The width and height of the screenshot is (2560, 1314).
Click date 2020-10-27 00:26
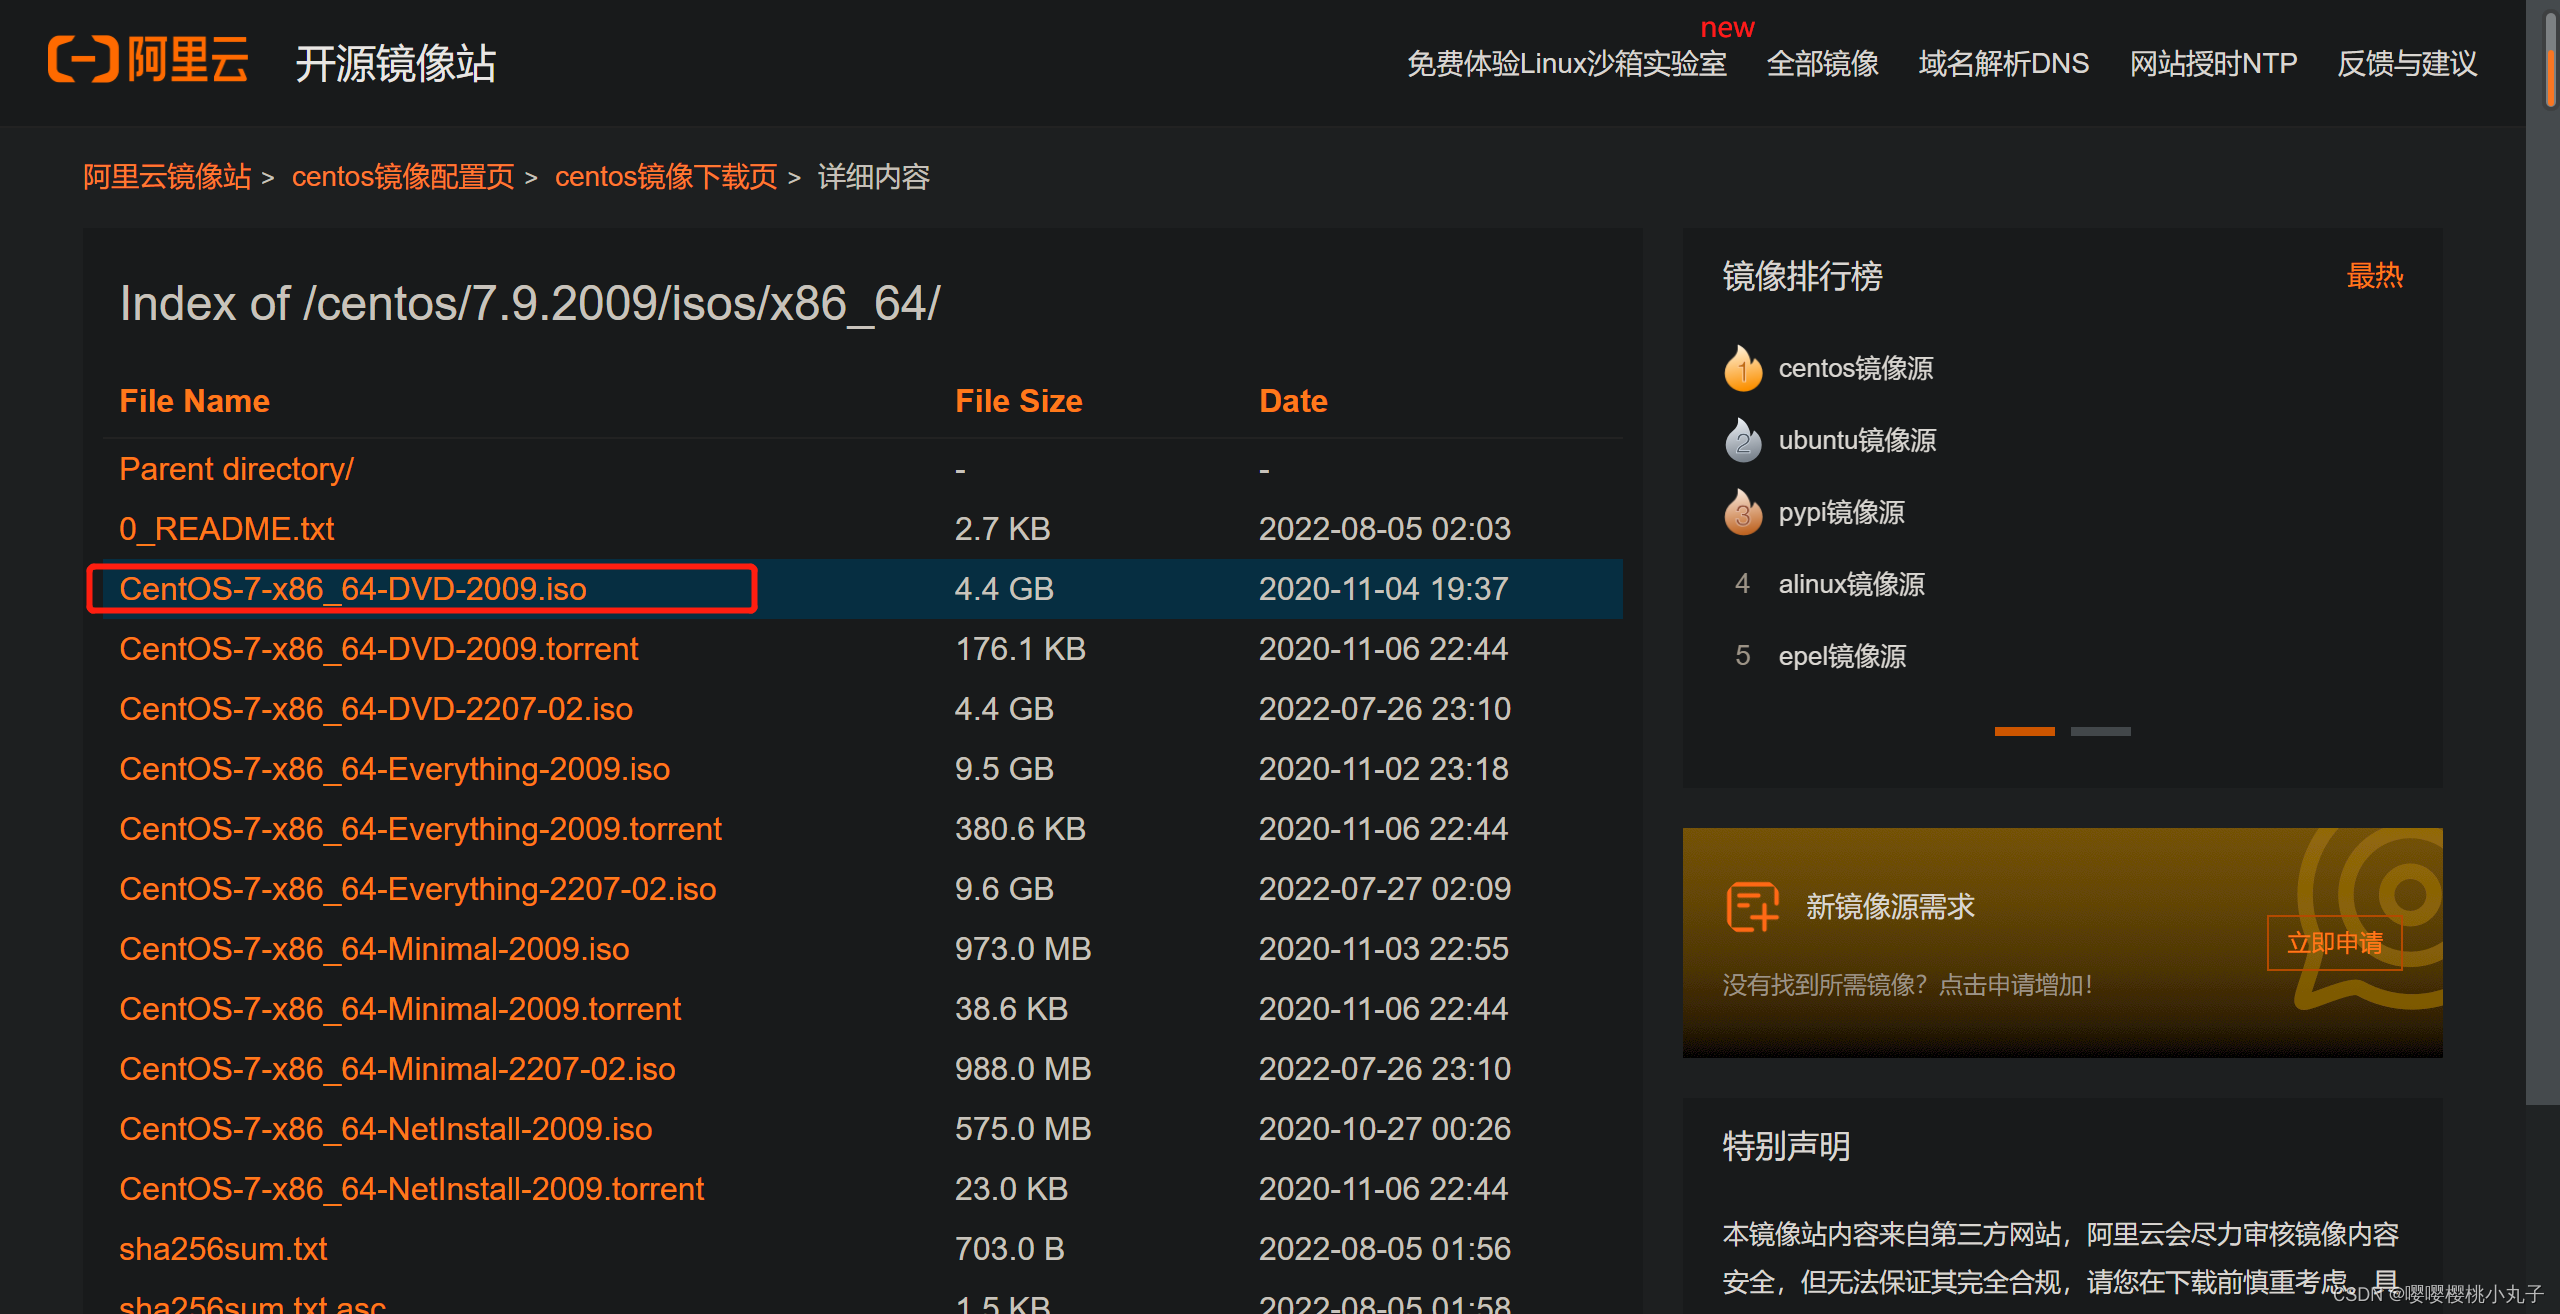pyautogui.click(x=1384, y=1129)
